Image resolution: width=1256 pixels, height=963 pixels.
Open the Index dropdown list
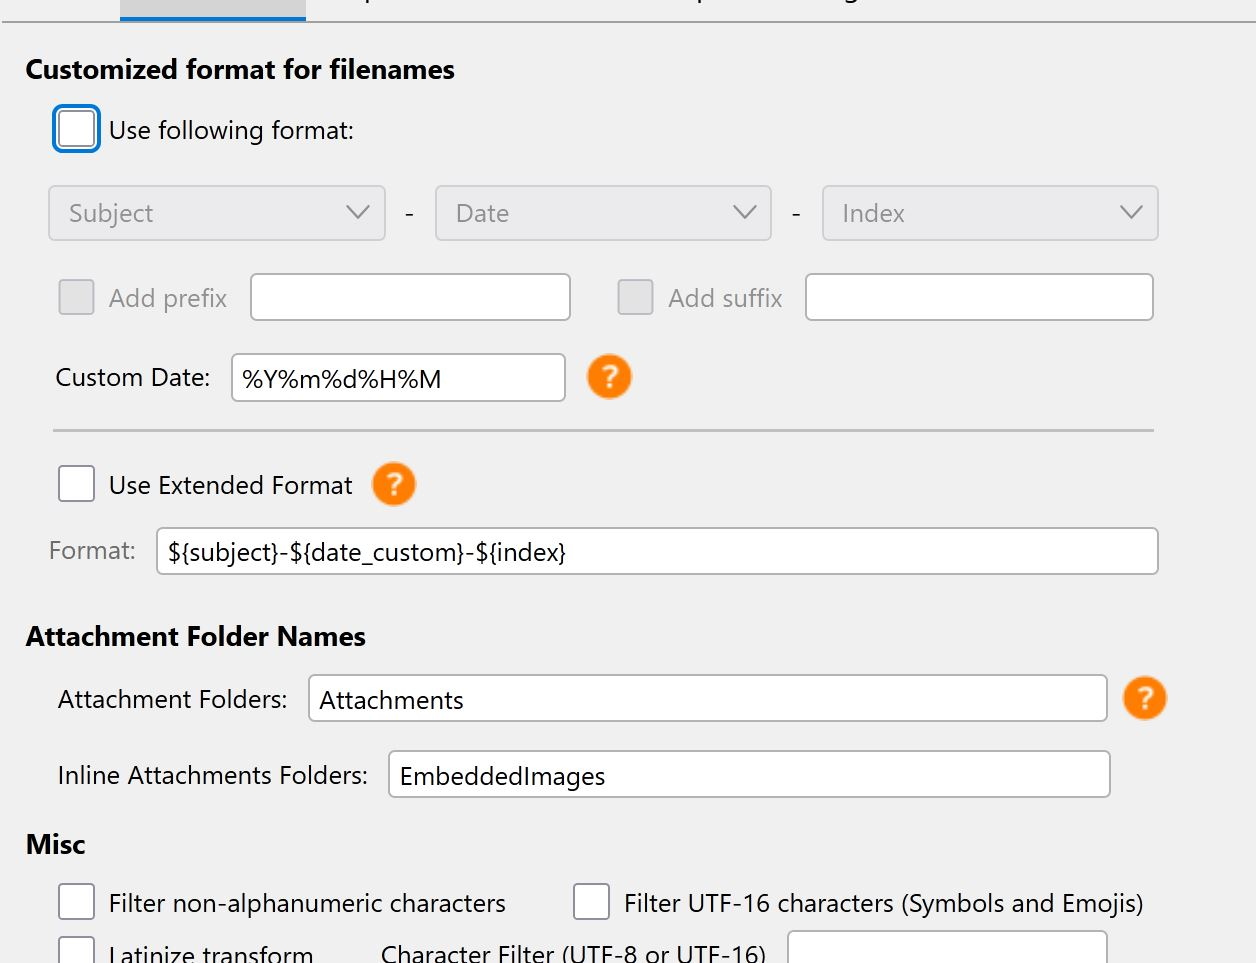click(990, 213)
